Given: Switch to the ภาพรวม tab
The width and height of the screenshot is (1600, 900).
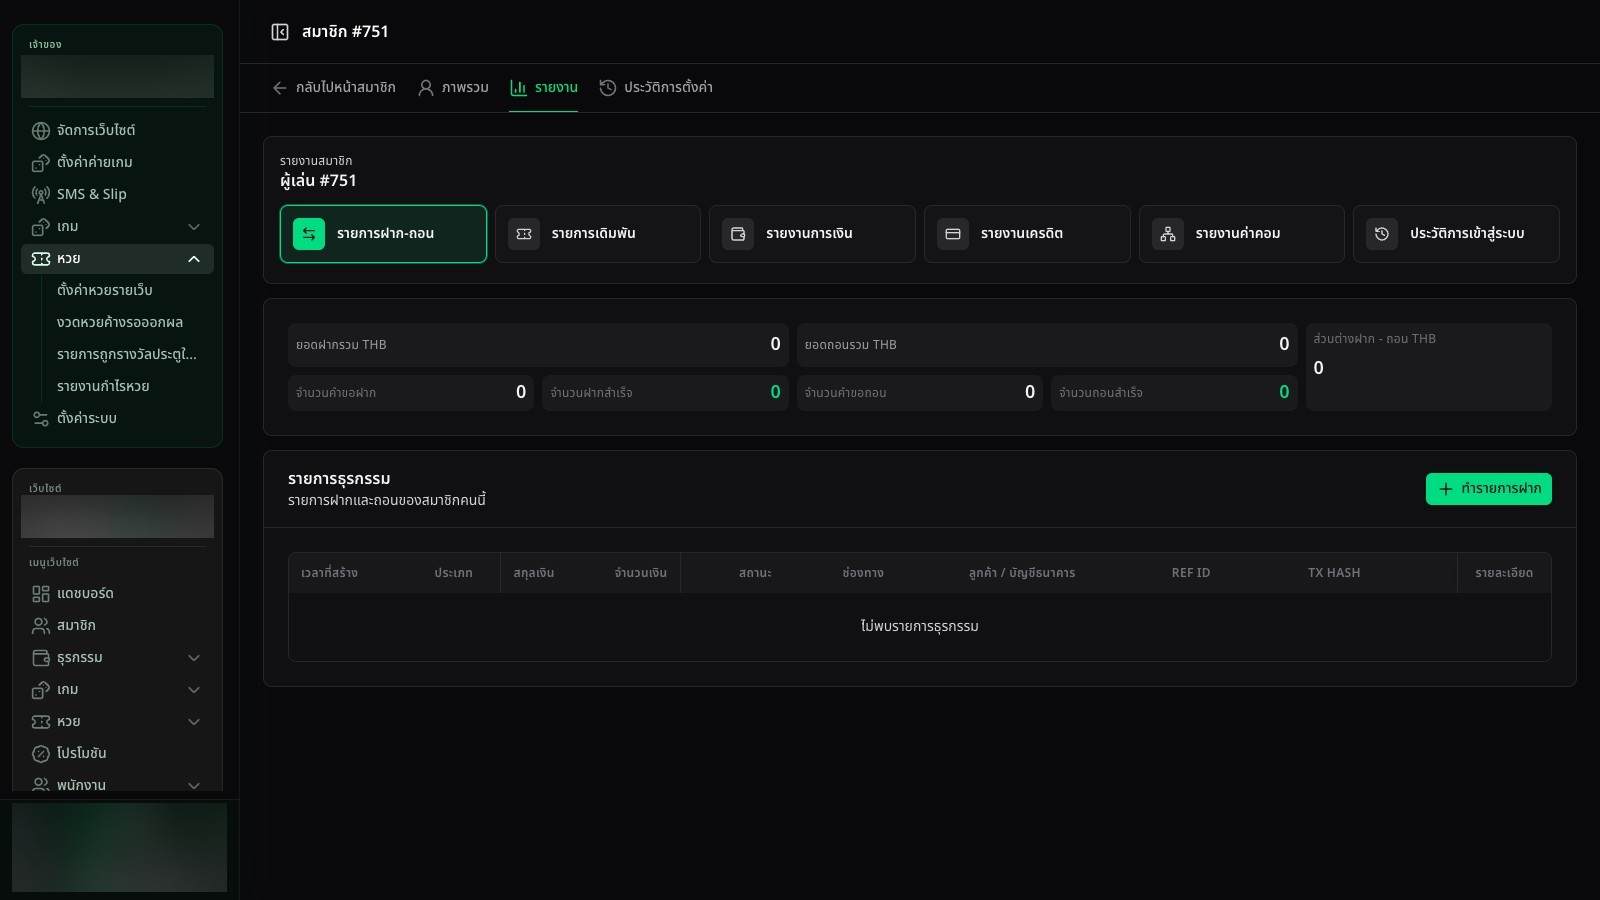Looking at the screenshot, I should [x=453, y=88].
